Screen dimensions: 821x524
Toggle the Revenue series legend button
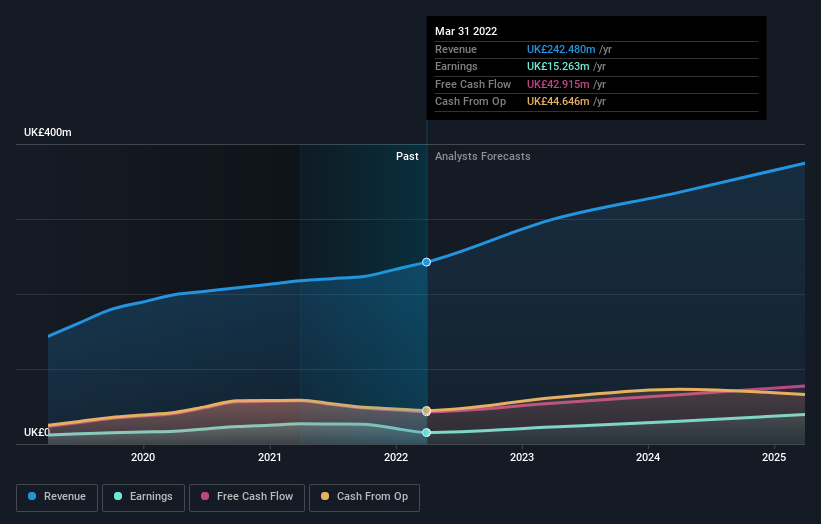pos(57,497)
